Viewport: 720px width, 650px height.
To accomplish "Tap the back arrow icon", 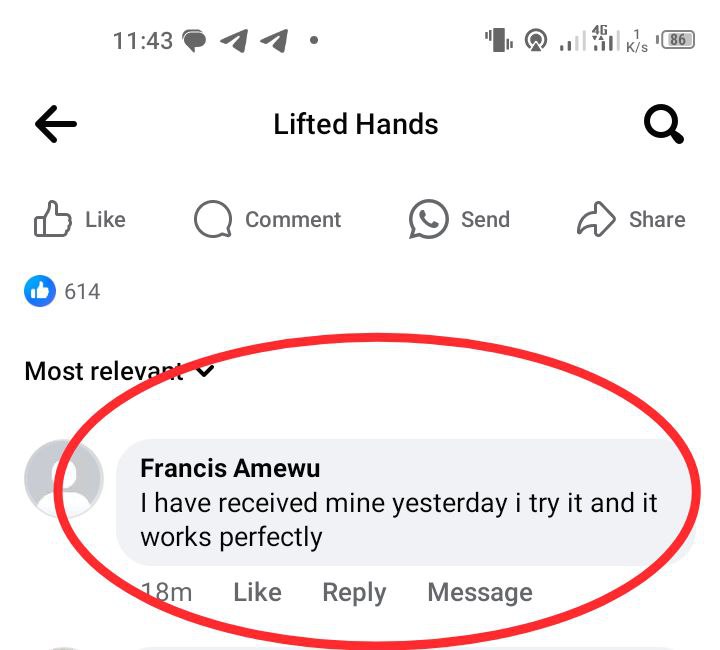I will [56, 124].
